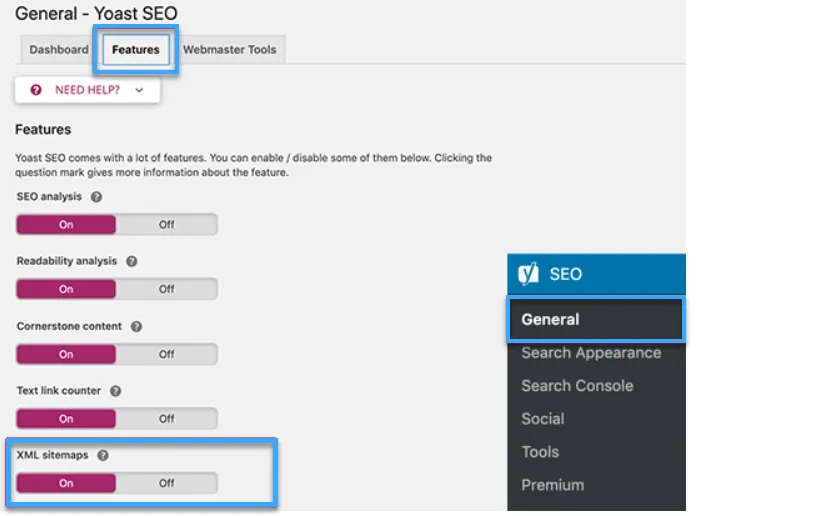840x516 pixels.
Task: Open Cornerstone content help question mark
Action: (x=136, y=326)
